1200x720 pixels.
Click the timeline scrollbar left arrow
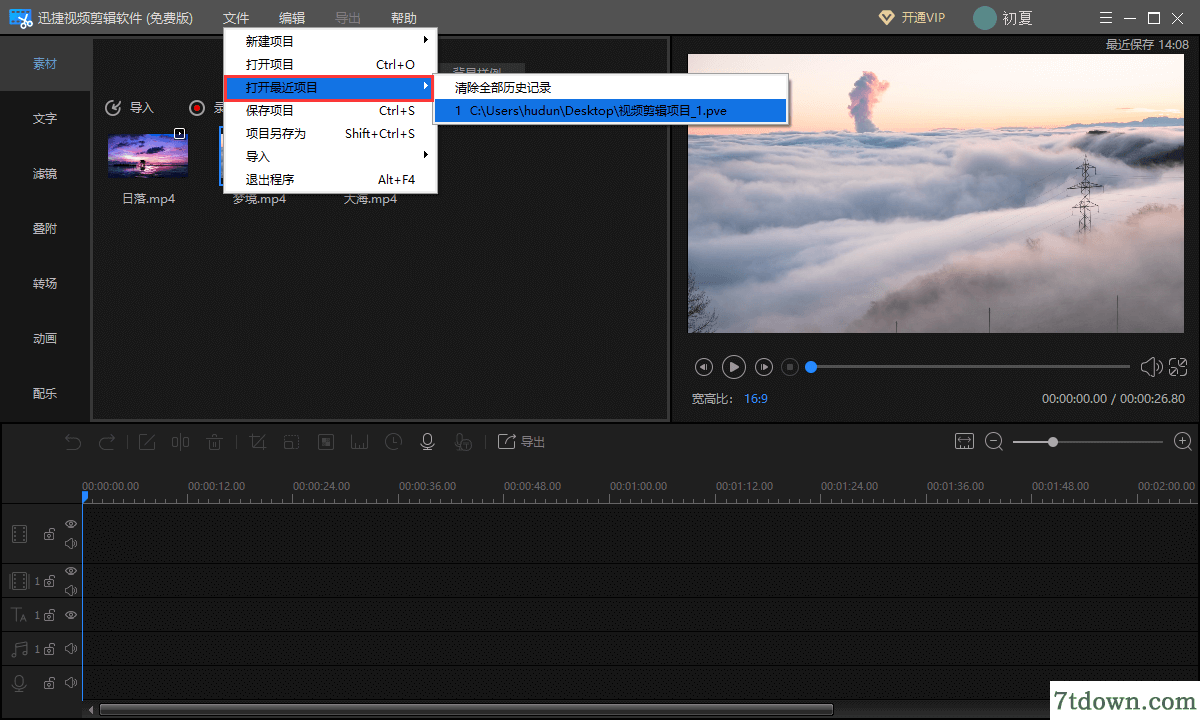click(91, 709)
